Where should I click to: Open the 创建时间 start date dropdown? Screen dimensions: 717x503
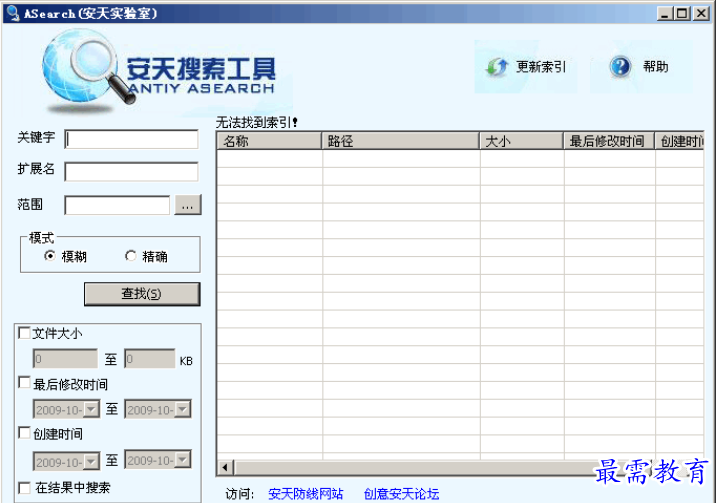[91, 461]
